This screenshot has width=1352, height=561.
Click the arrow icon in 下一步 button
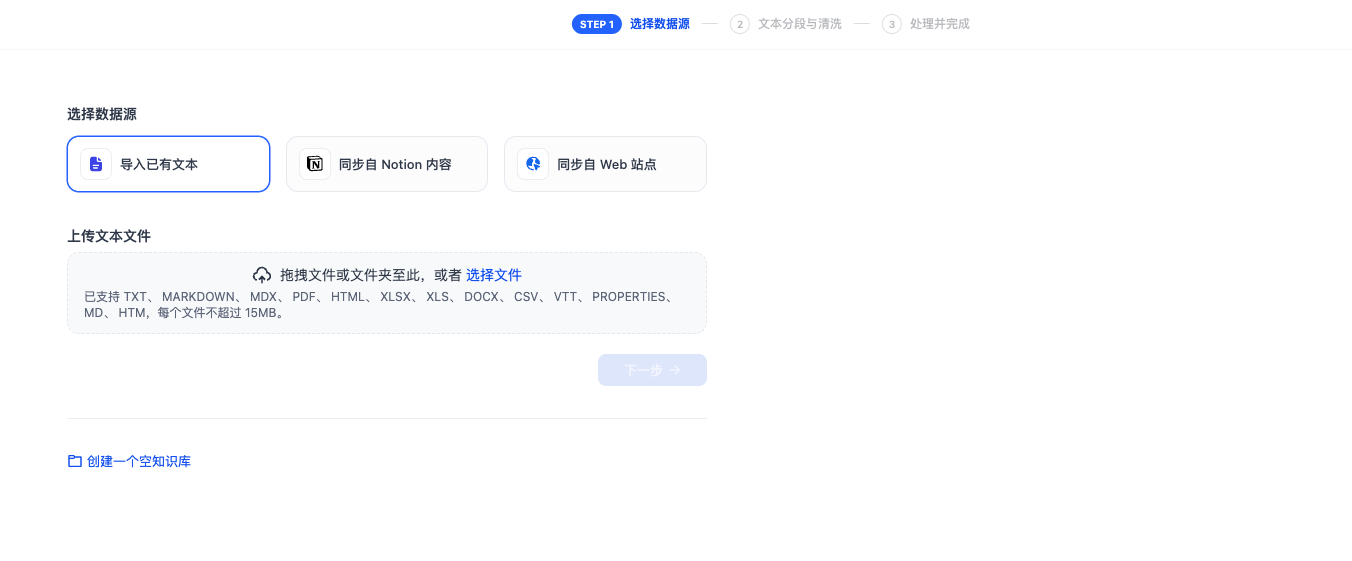pos(675,370)
